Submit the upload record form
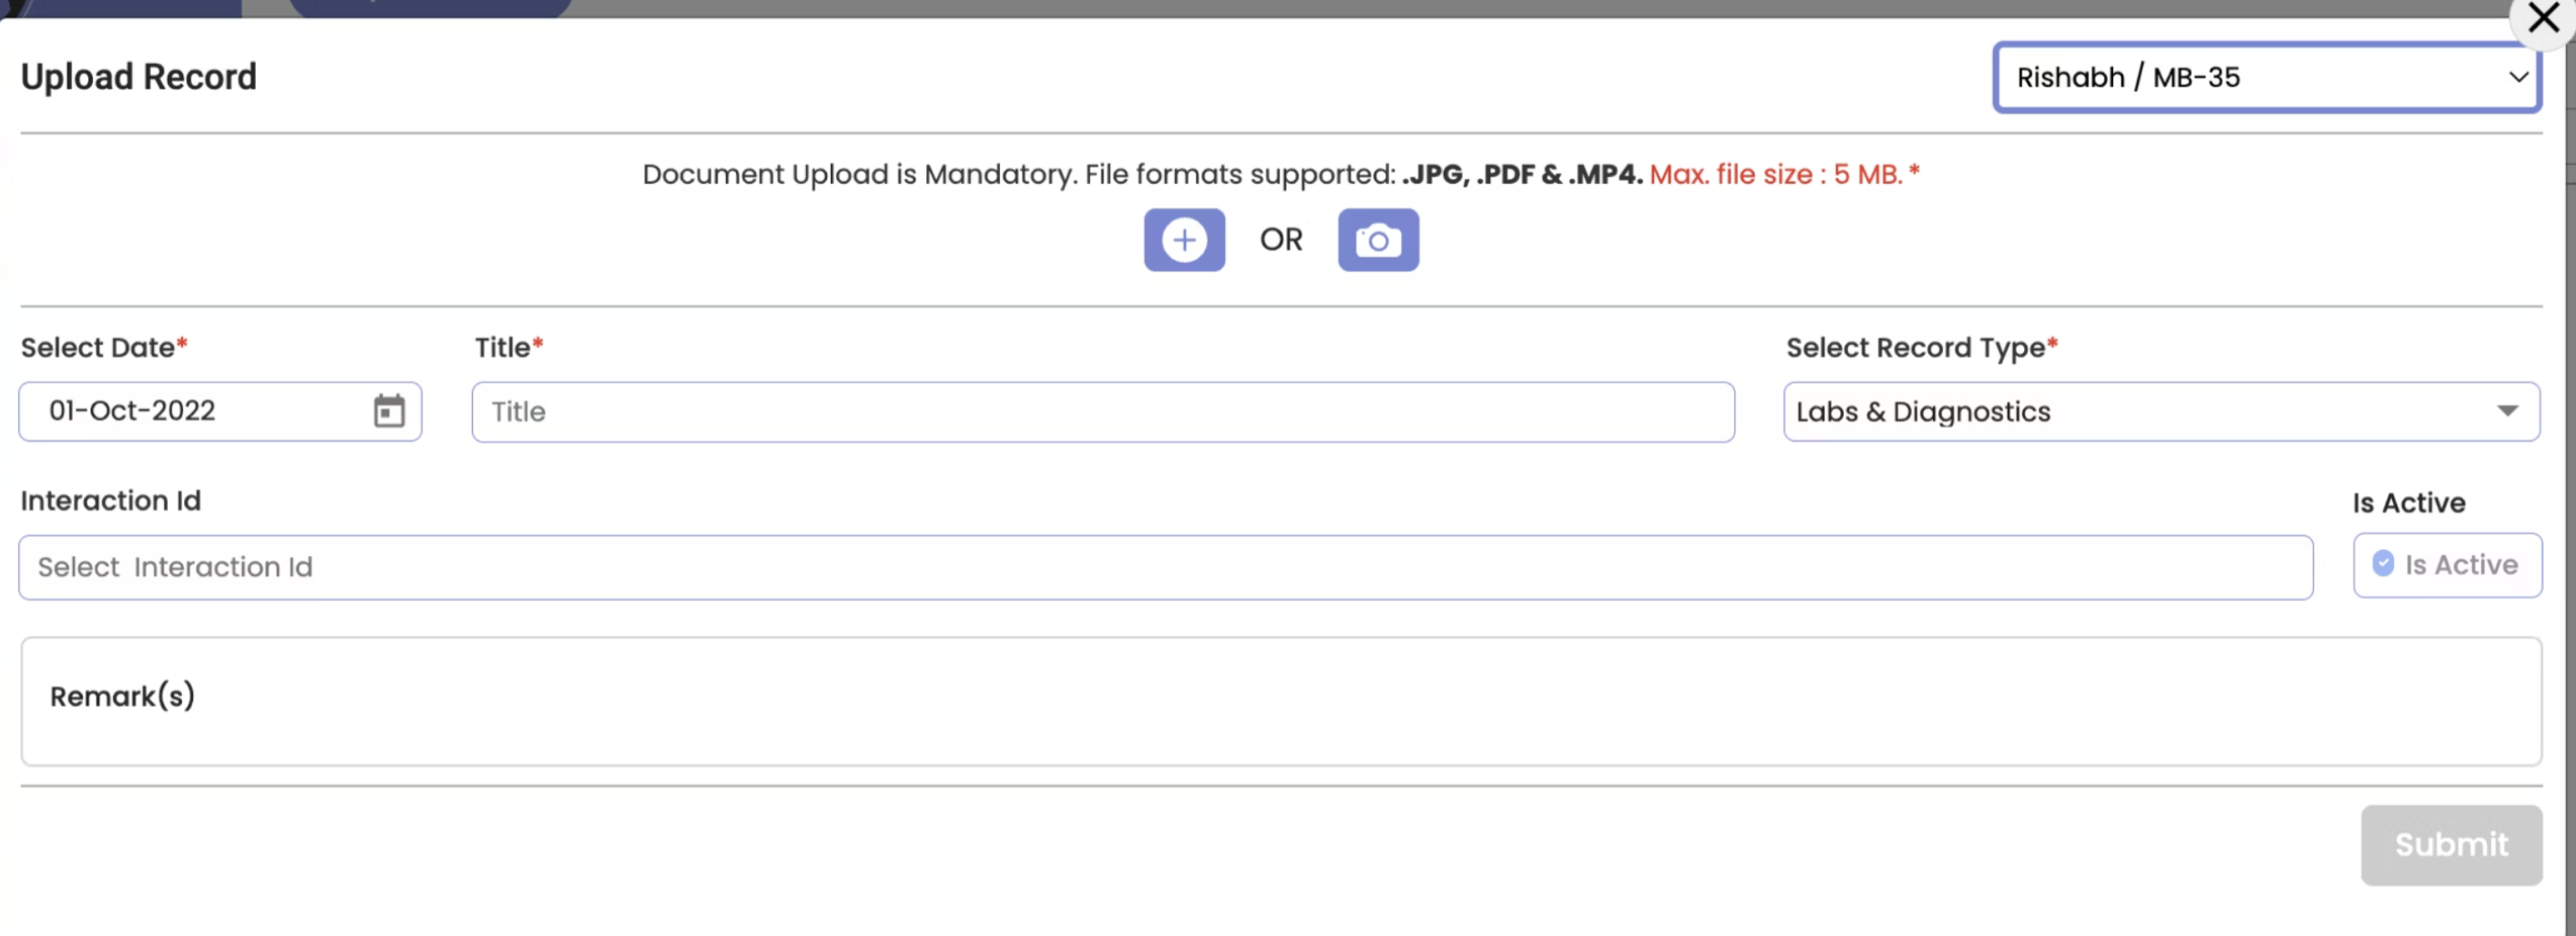The image size is (2576, 936). [x=2451, y=845]
